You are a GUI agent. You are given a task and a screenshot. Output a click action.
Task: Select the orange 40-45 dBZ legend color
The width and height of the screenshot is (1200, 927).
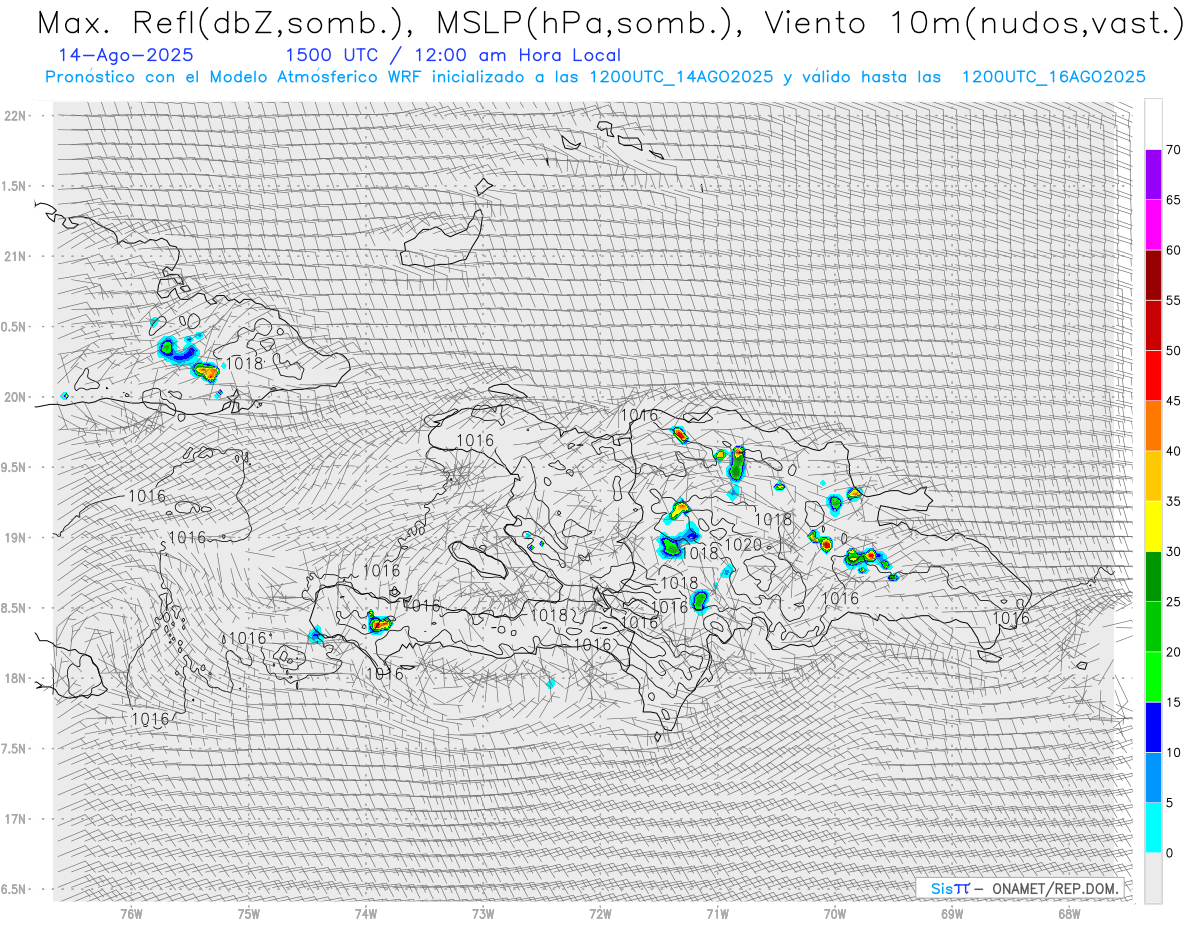(1153, 426)
